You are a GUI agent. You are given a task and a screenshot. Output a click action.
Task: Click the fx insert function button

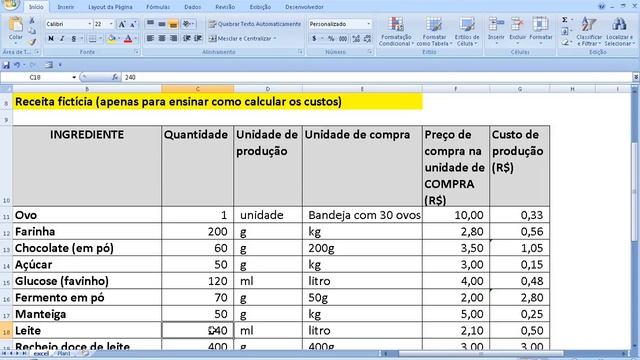tap(115, 77)
